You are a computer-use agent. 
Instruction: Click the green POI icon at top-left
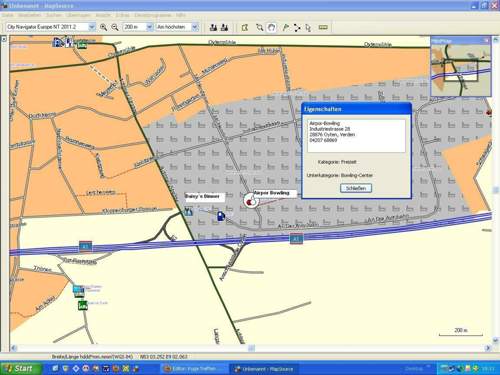click(x=82, y=44)
